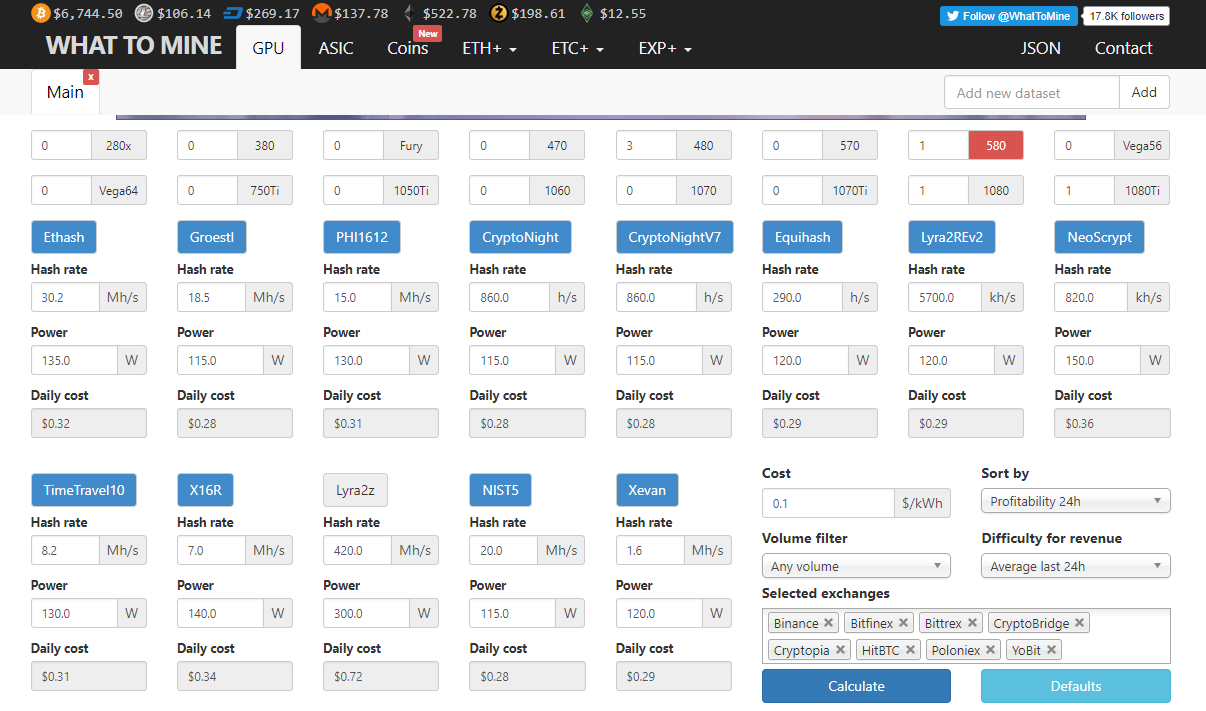Open the Sort by dropdown

(1076, 501)
